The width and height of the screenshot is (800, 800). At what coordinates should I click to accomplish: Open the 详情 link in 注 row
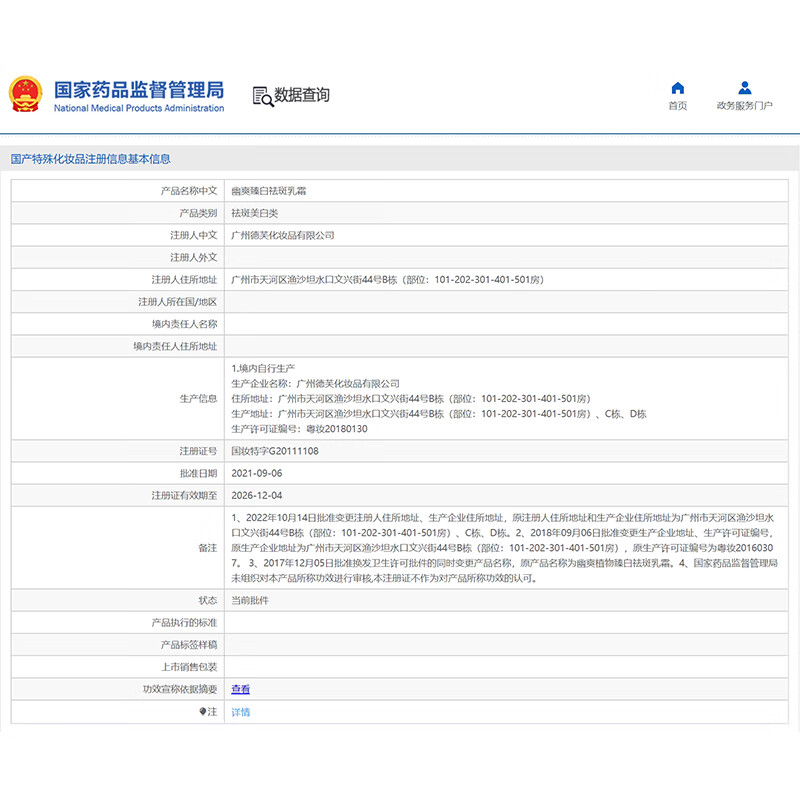pos(241,712)
